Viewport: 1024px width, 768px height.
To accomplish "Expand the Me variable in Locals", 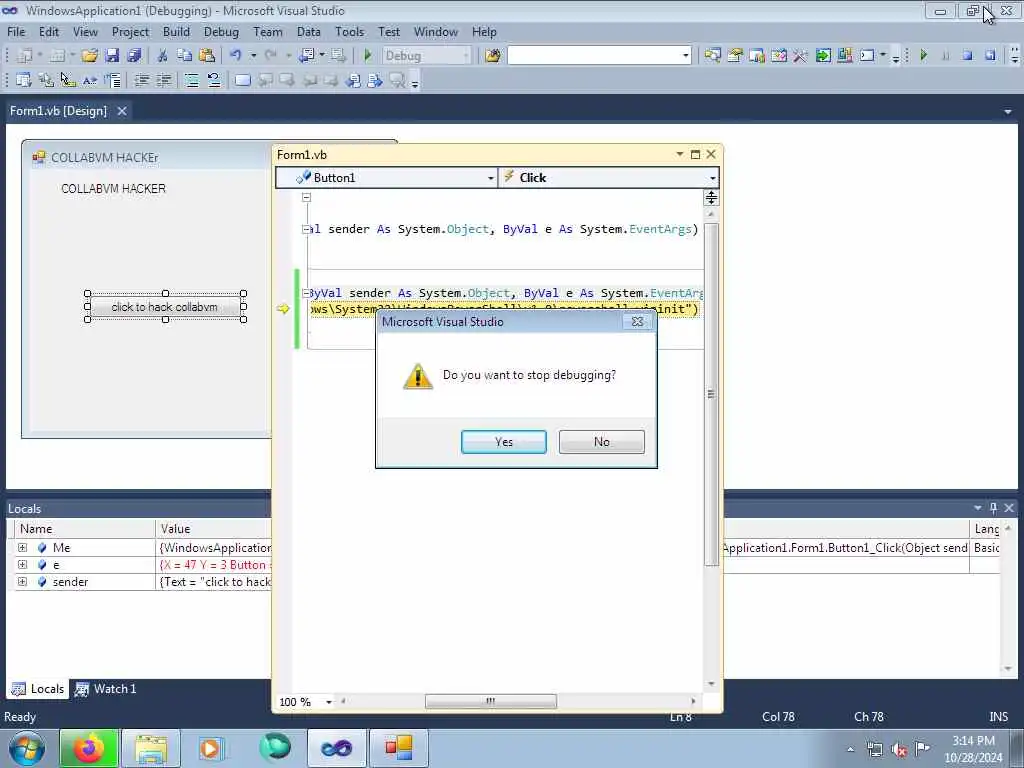I will [x=22, y=547].
